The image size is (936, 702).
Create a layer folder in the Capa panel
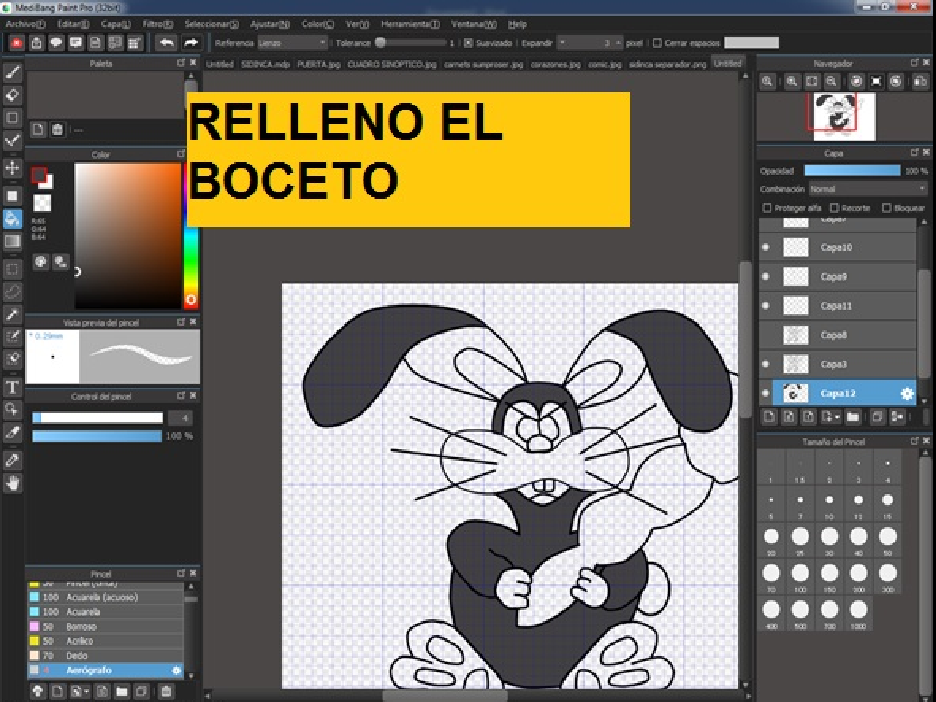(853, 417)
